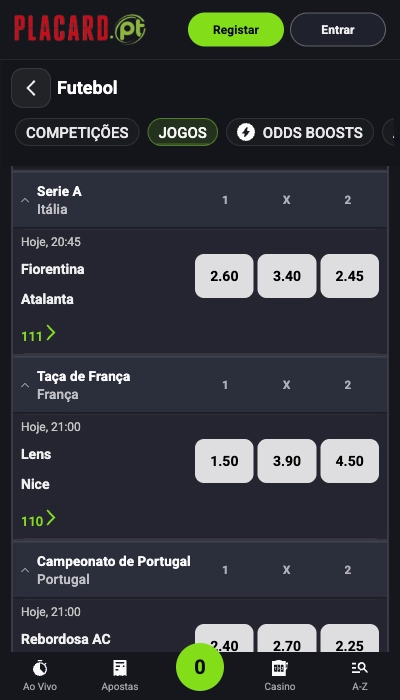The height and width of the screenshot is (700, 400).
Task: Open 110 more markets for Lens-Nice
Action: tap(38, 519)
